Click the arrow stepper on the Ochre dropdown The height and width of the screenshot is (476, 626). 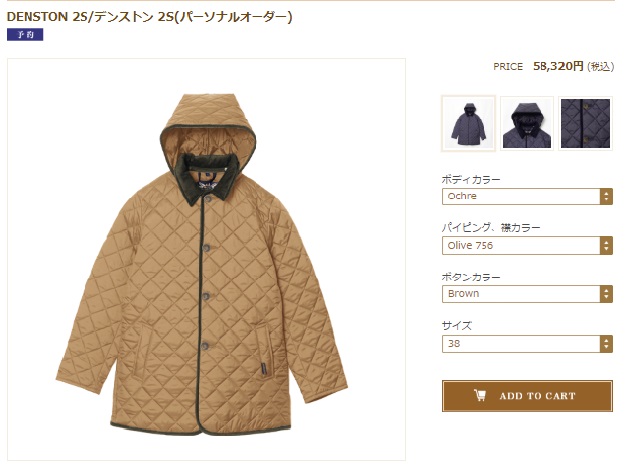606,196
